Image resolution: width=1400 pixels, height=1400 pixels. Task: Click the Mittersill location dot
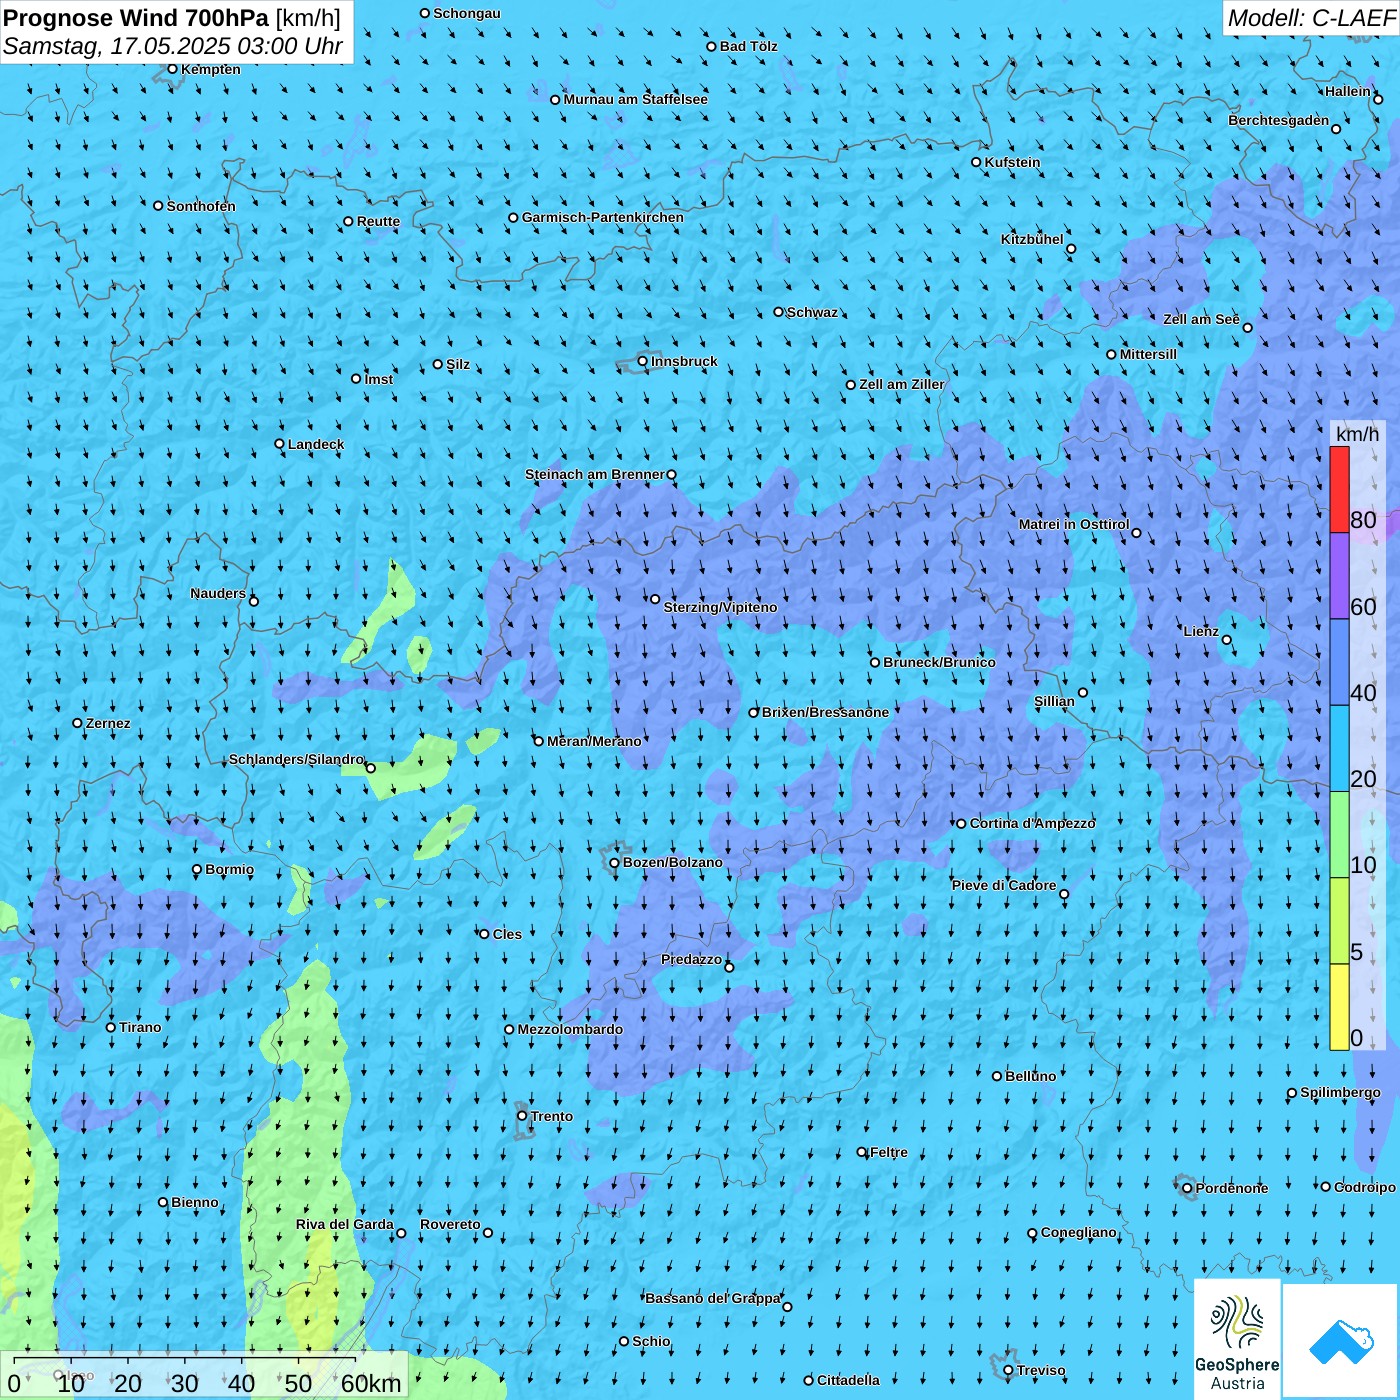tap(1111, 354)
